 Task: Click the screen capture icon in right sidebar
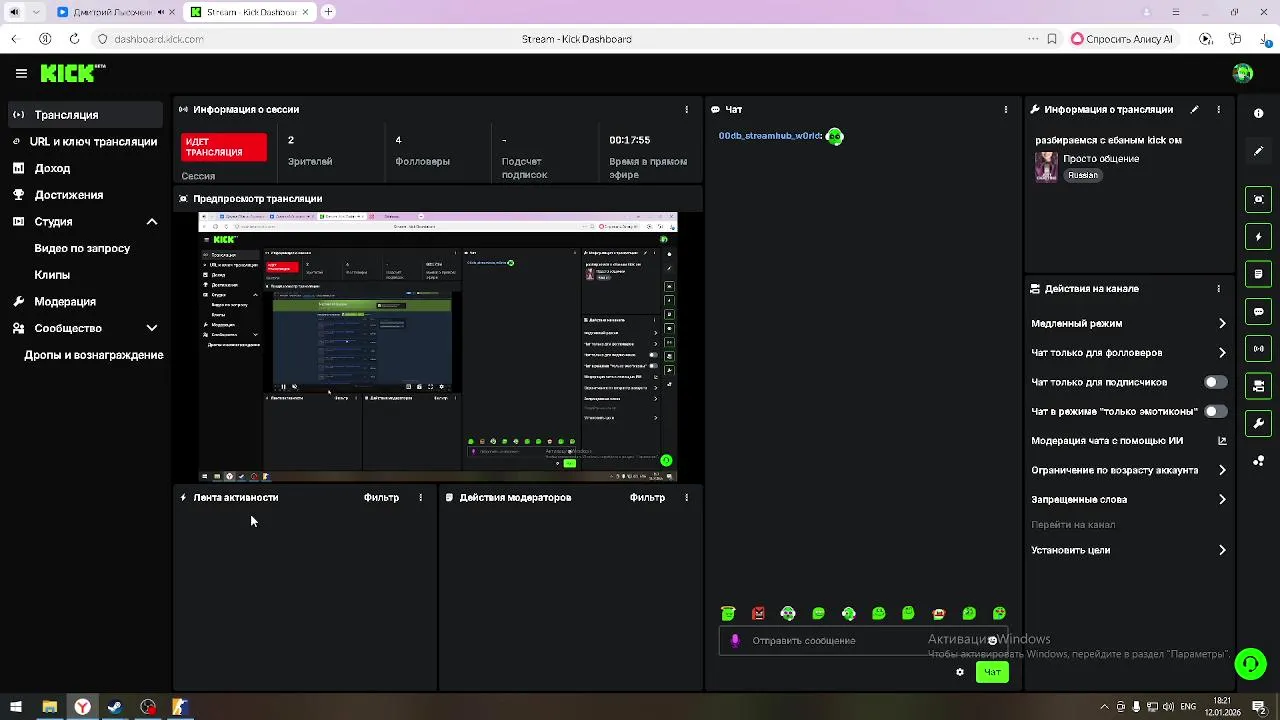(1259, 199)
